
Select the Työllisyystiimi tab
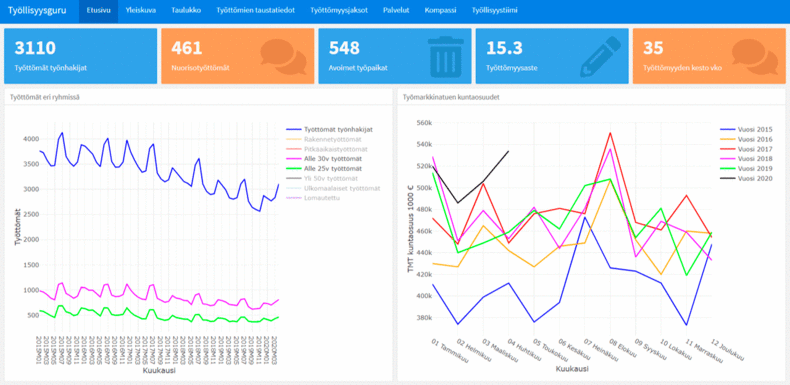tap(494, 10)
